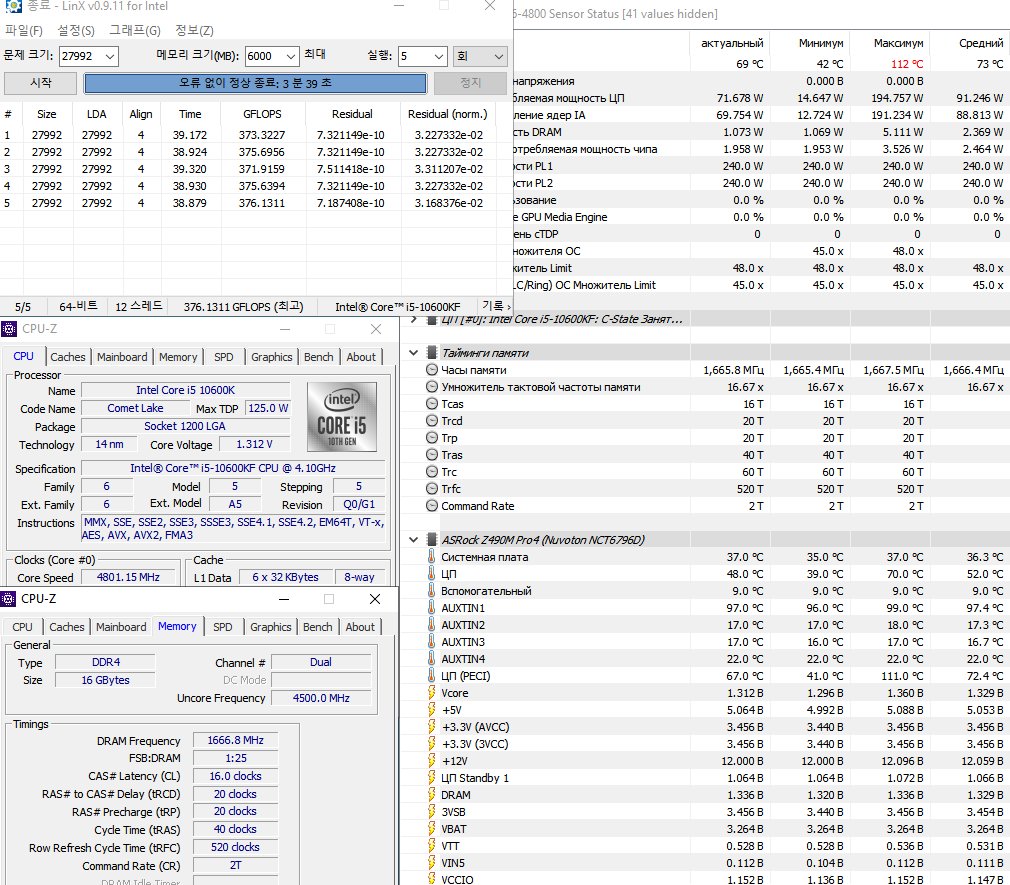Select LinX result row with 371.9159 GFLOPS
1010x885 pixels.
point(248,169)
